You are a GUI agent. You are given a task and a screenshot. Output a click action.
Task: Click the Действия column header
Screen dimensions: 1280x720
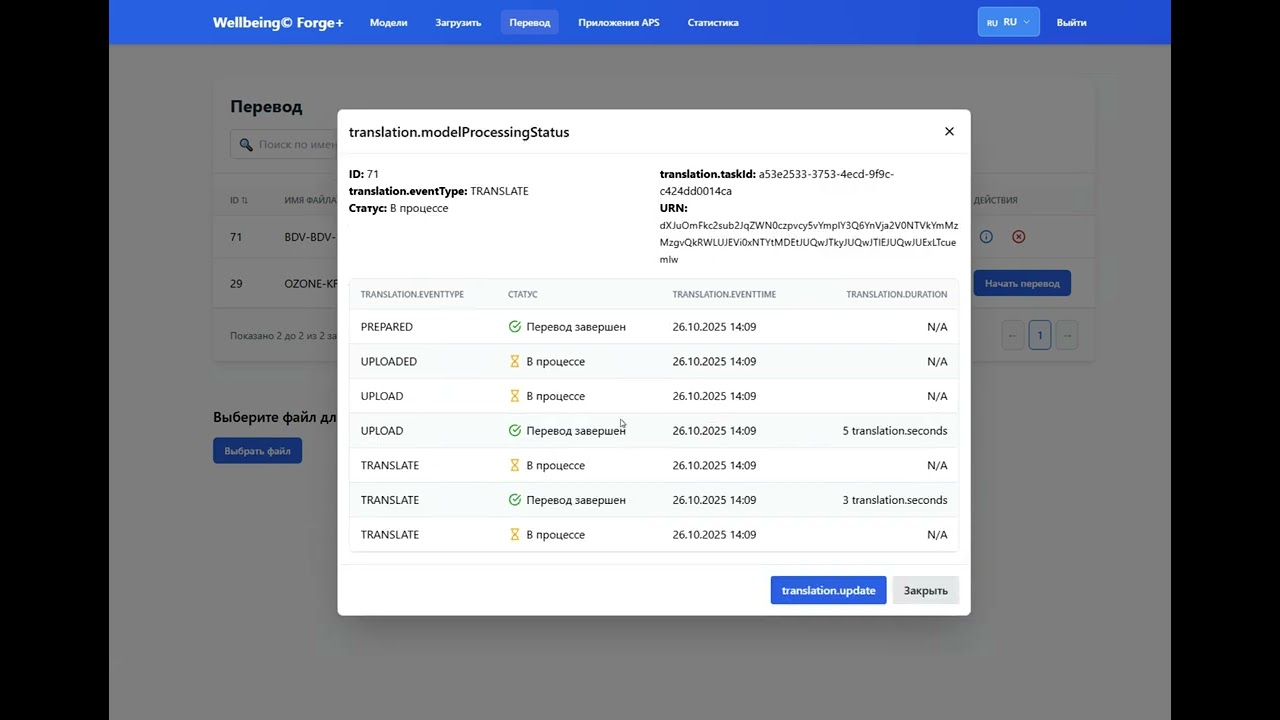tap(995, 200)
